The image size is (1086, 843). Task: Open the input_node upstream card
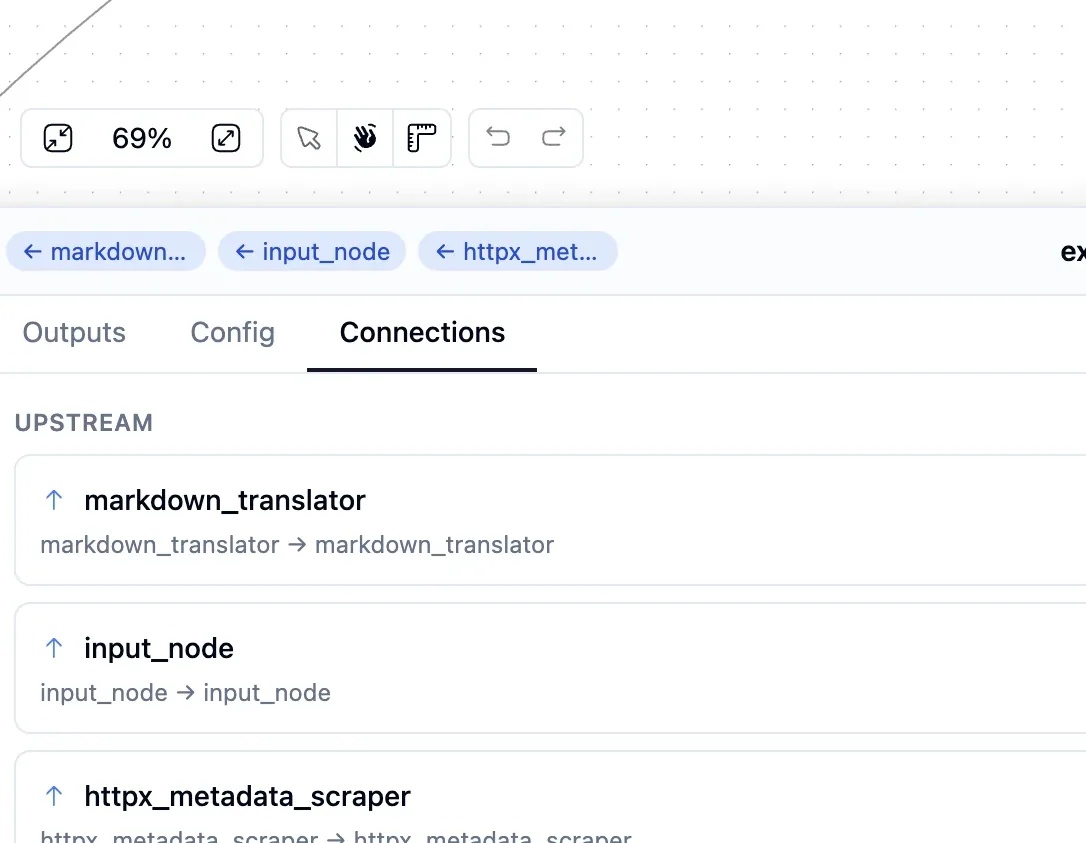pos(551,668)
